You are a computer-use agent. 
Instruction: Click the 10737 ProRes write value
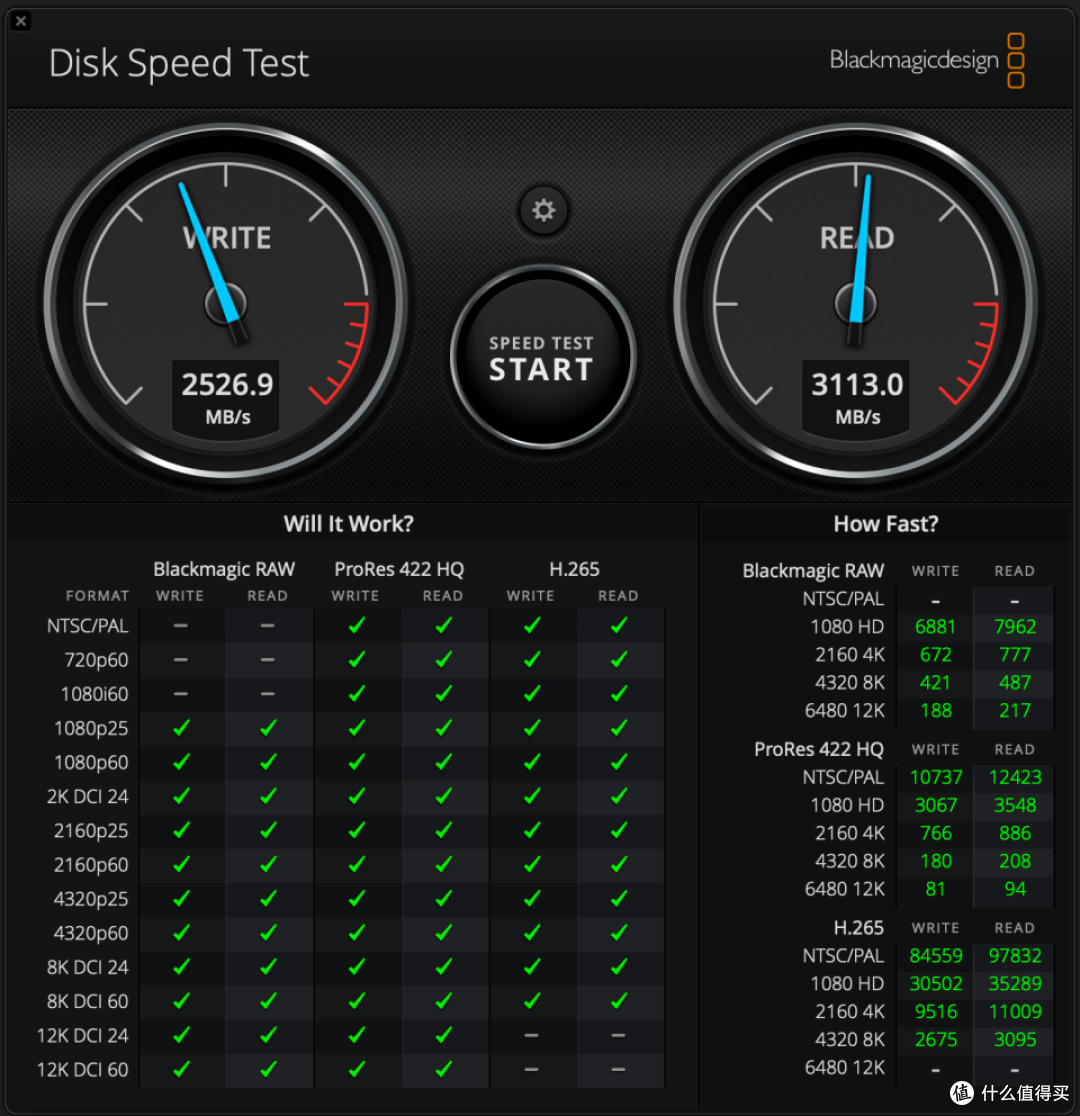pos(935,777)
